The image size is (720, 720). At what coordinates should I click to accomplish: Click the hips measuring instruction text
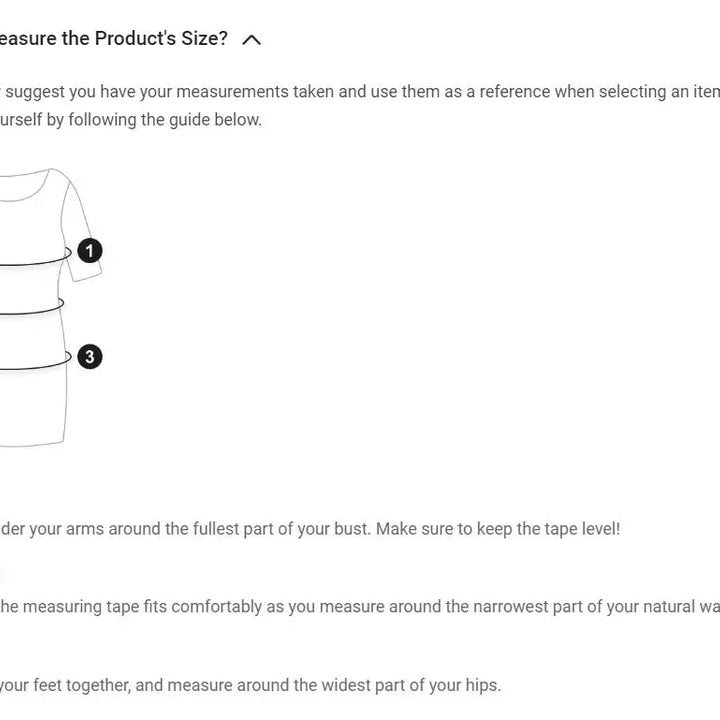(x=250, y=685)
